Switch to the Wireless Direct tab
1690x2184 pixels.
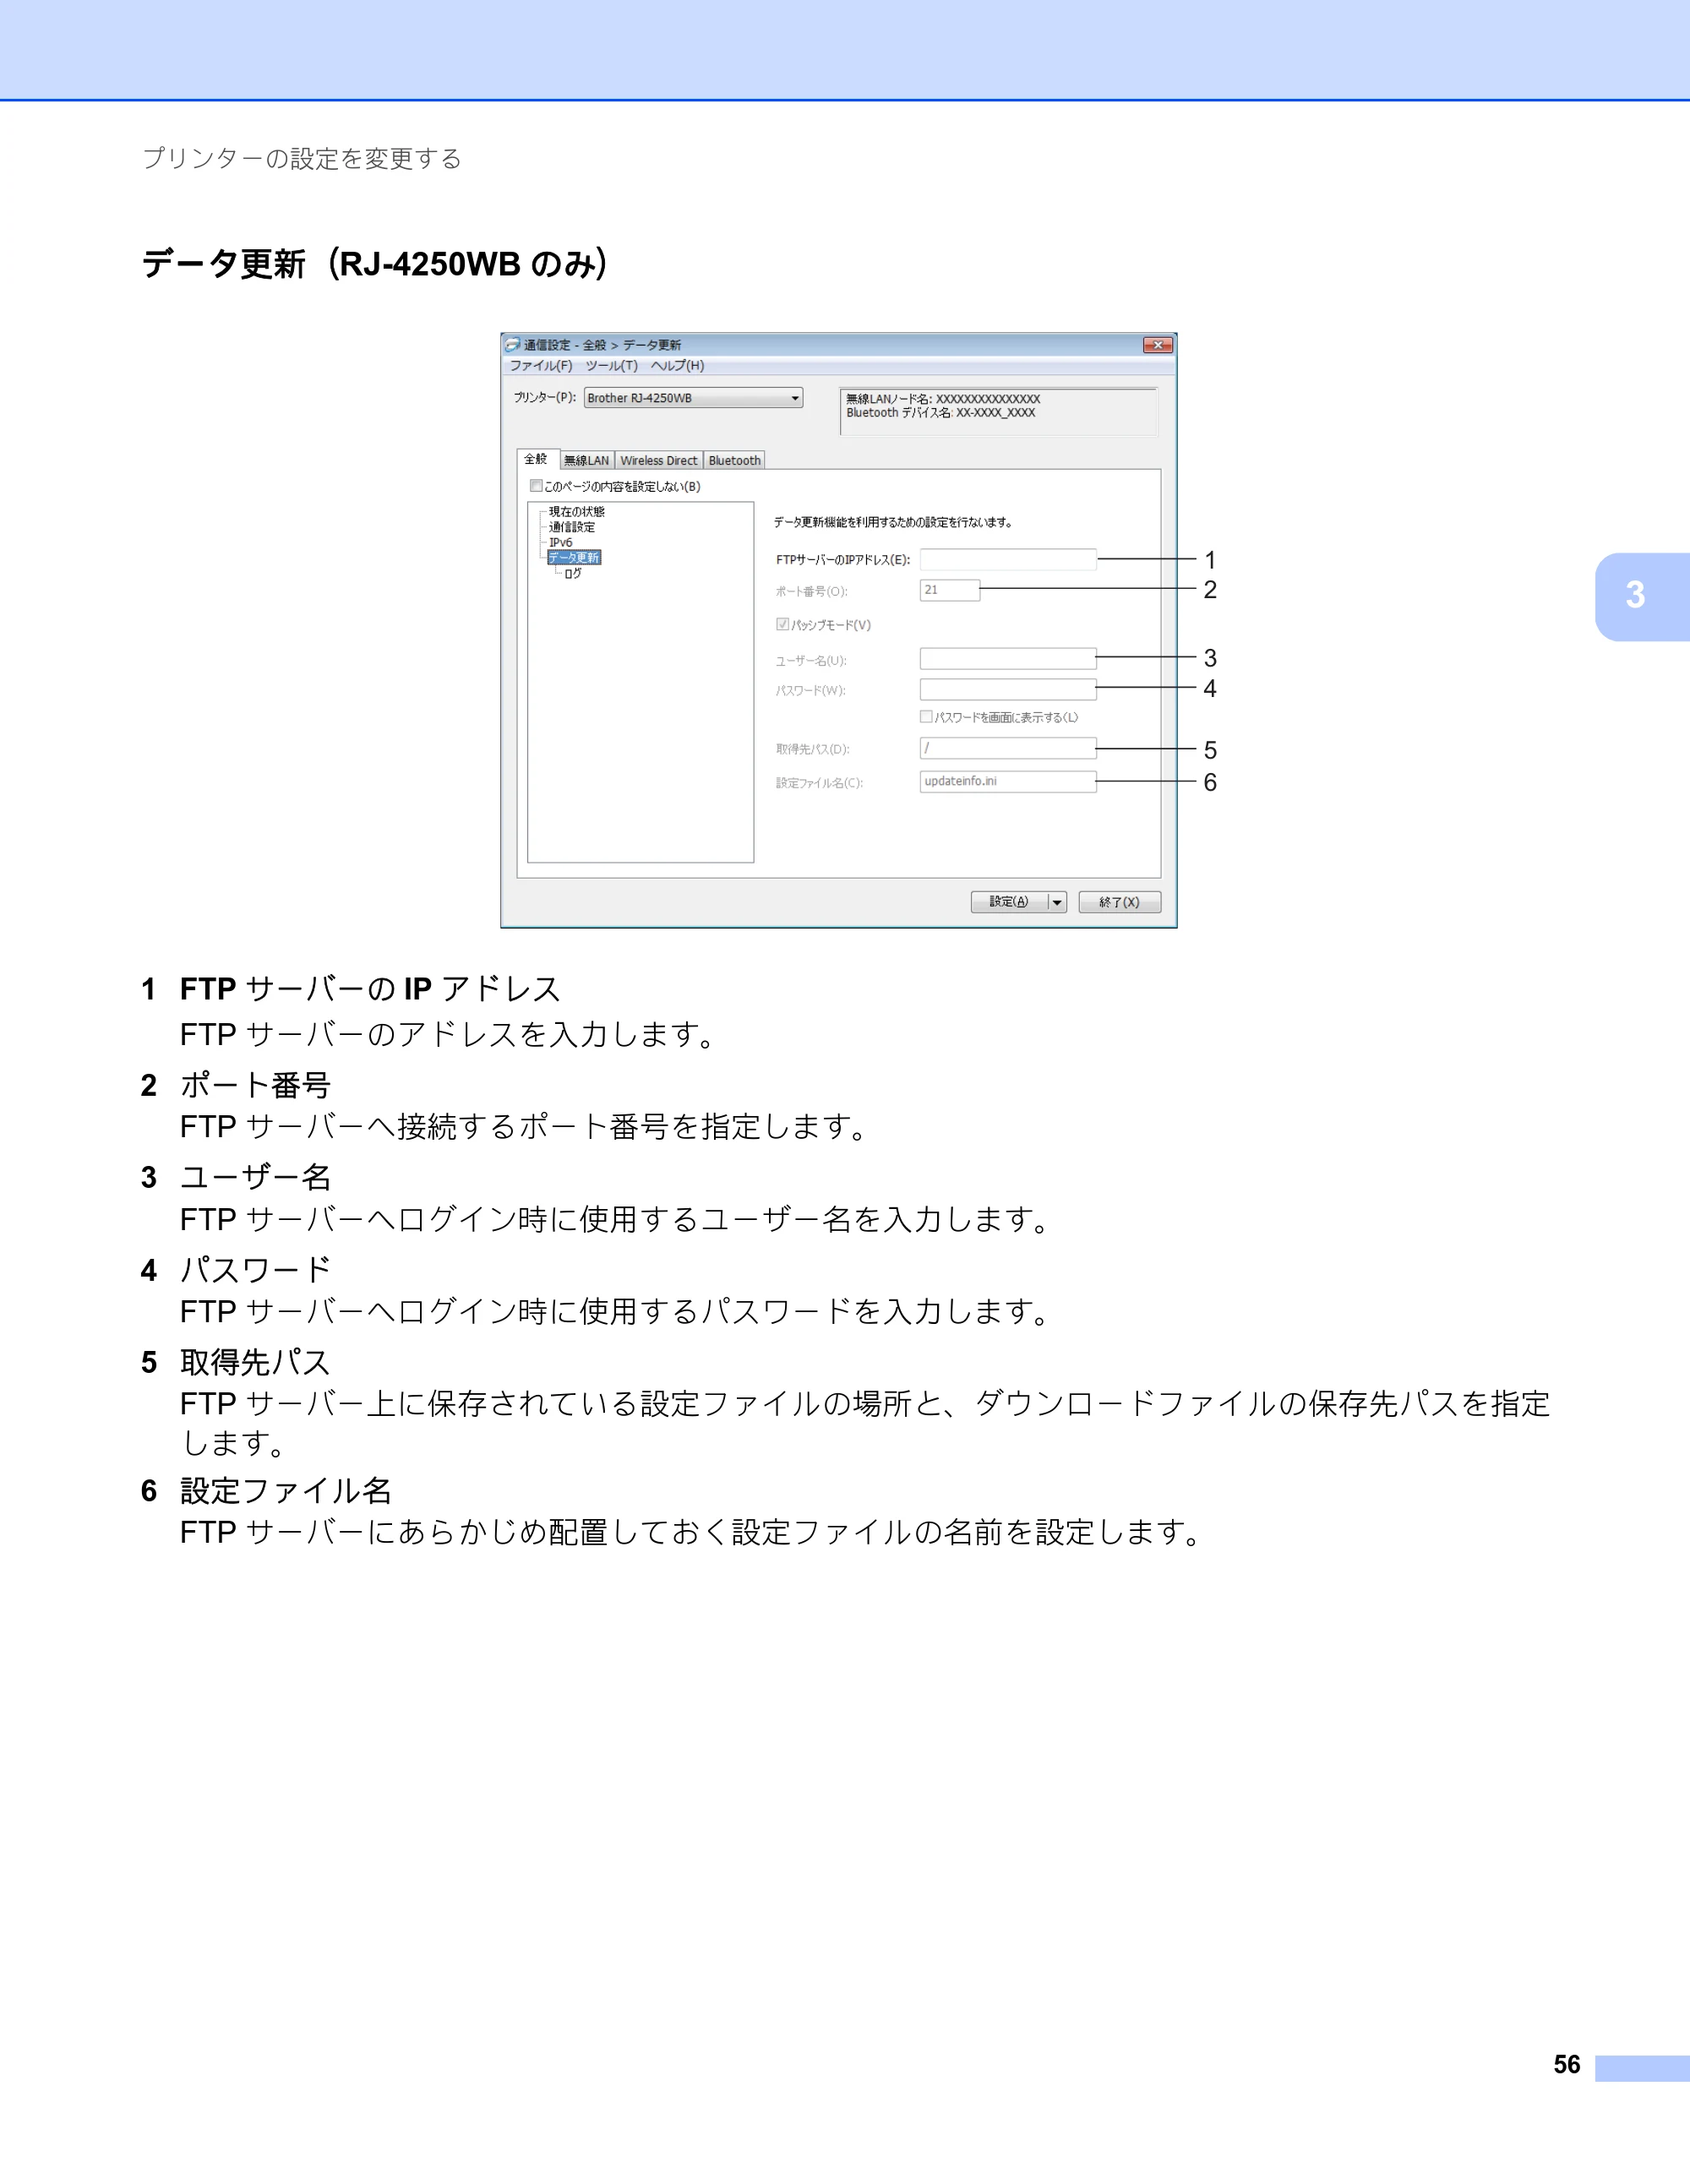click(x=659, y=460)
